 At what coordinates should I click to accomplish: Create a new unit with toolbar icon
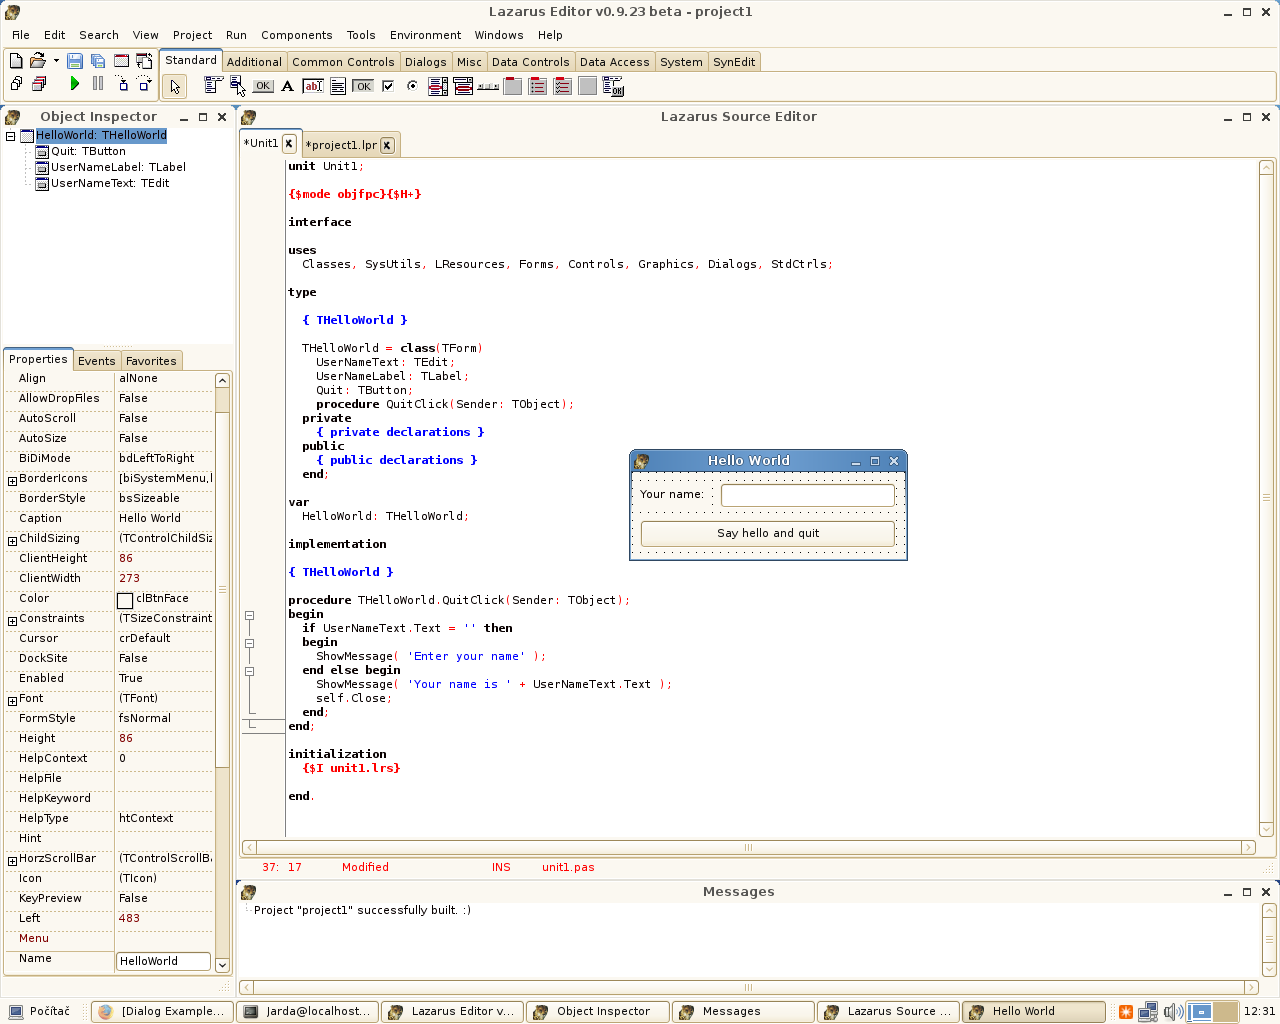coord(16,61)
